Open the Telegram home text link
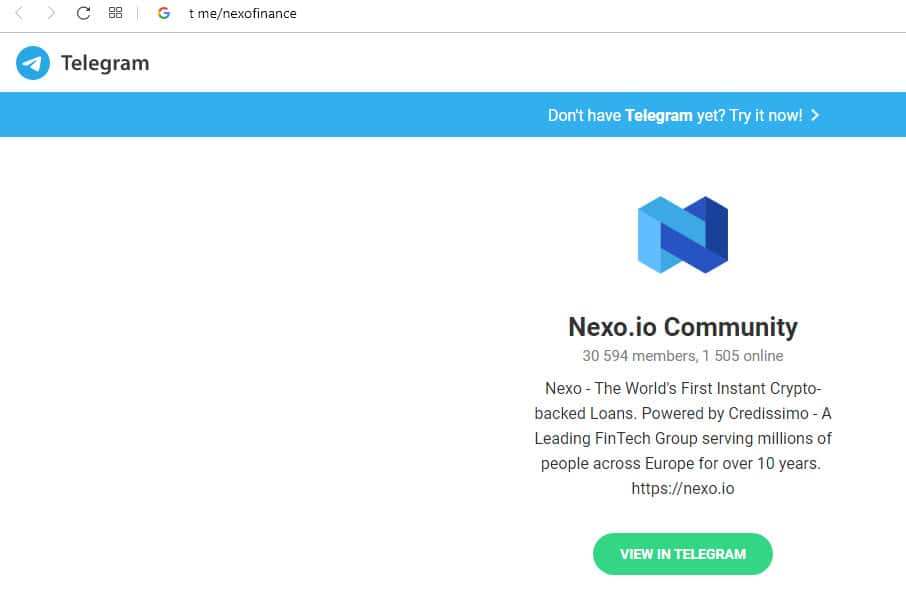This screenshot has height=606, width=906. coord(105,63)
